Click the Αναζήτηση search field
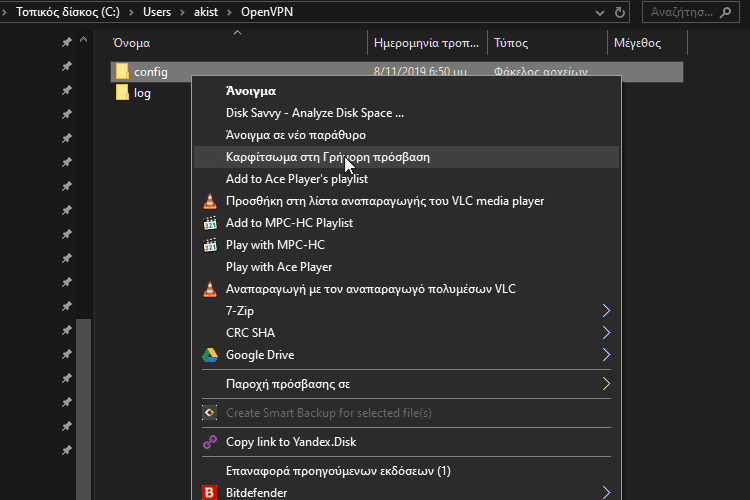This screenshot has height=500, width=750. pyautogui.click(x=692, y=12)
